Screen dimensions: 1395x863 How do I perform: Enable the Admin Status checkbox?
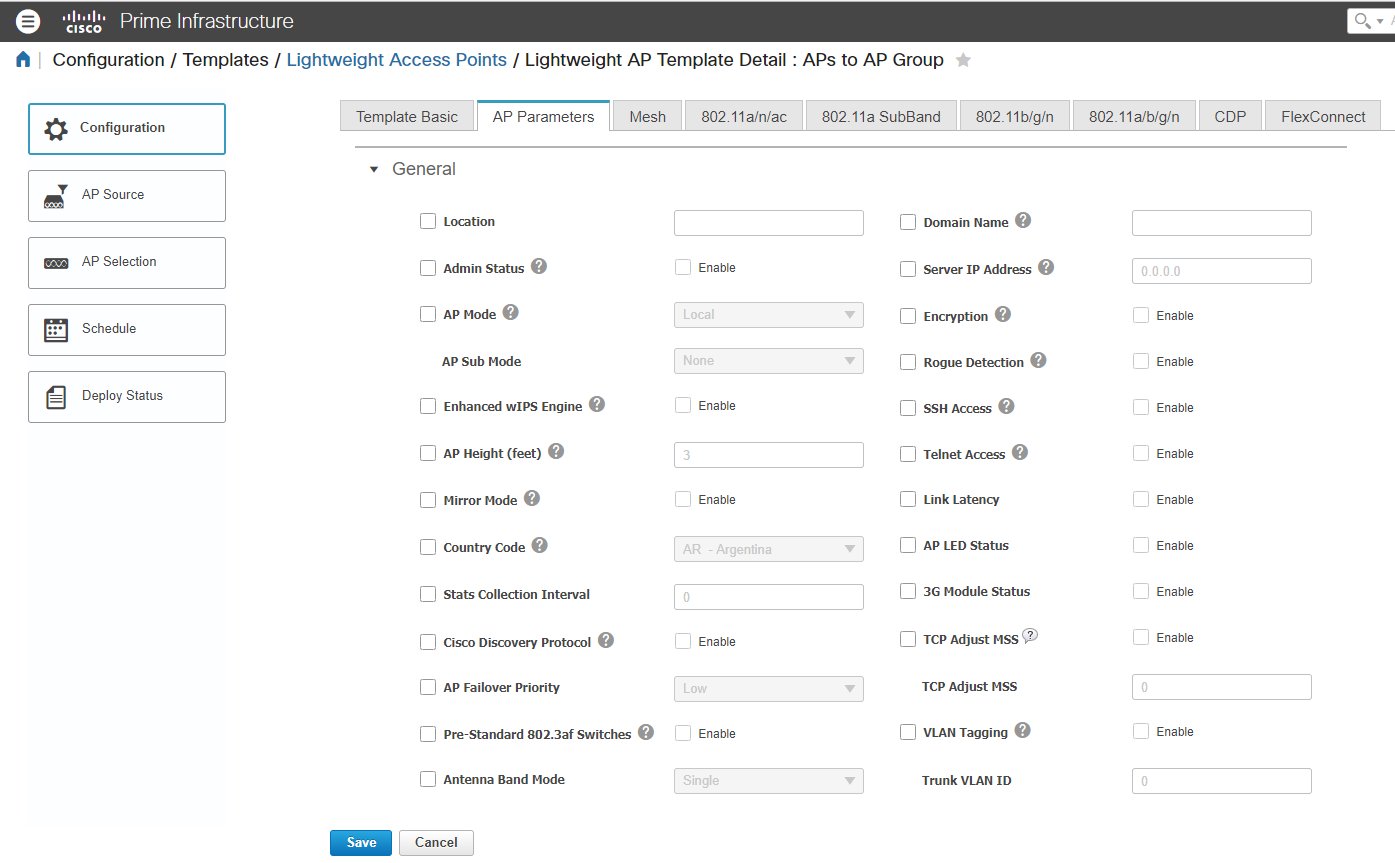click(428, 267)
